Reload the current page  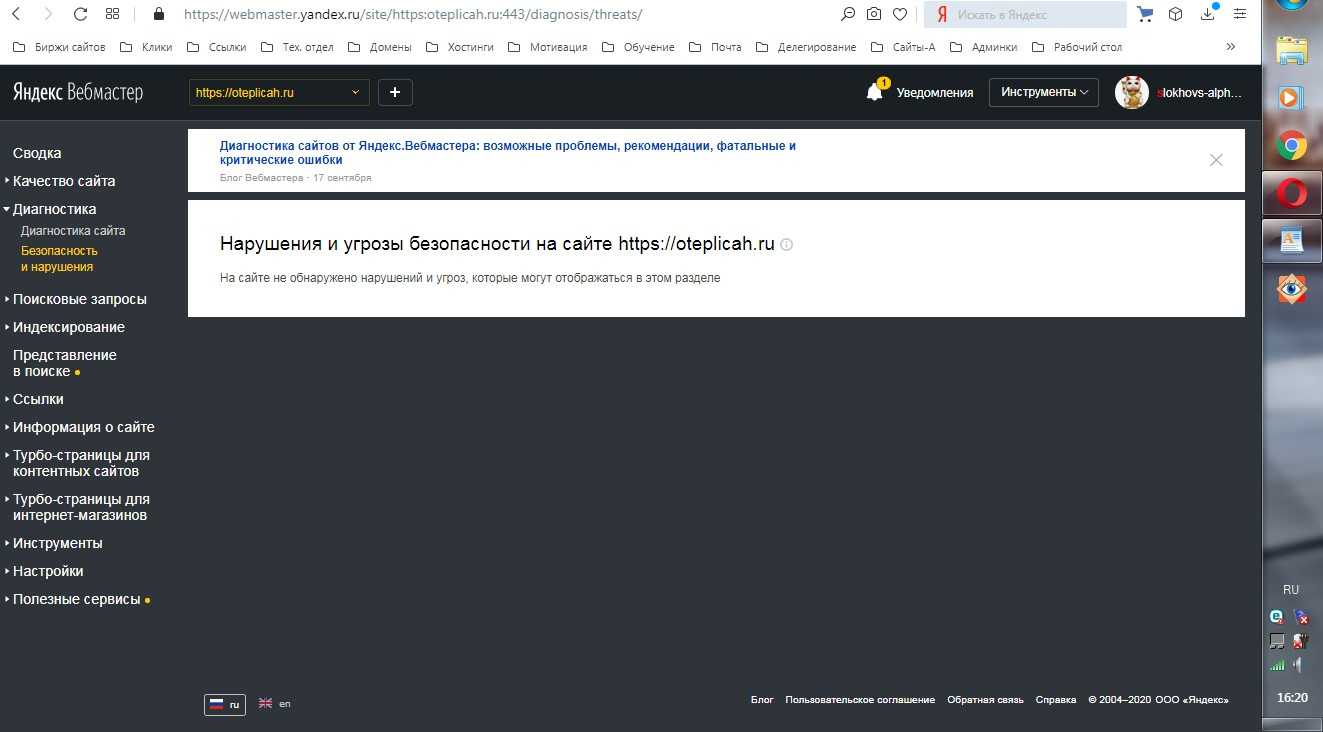pyautogui.click(x=81, y=14)
